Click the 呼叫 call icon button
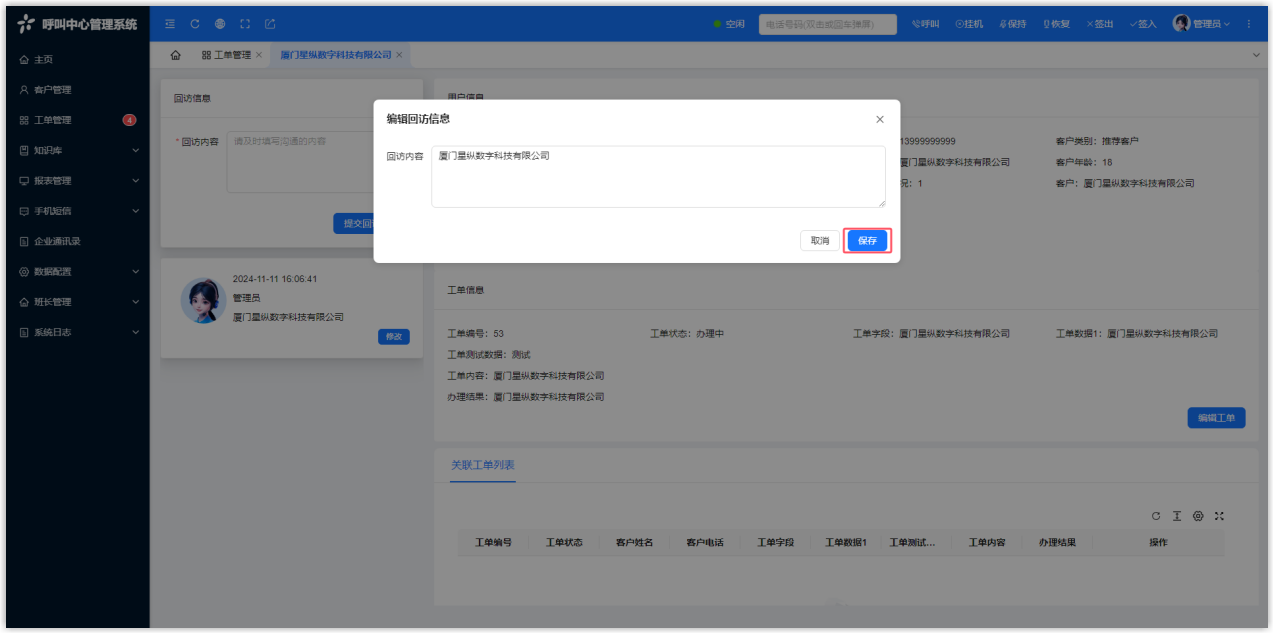 (x=925, y=24)
